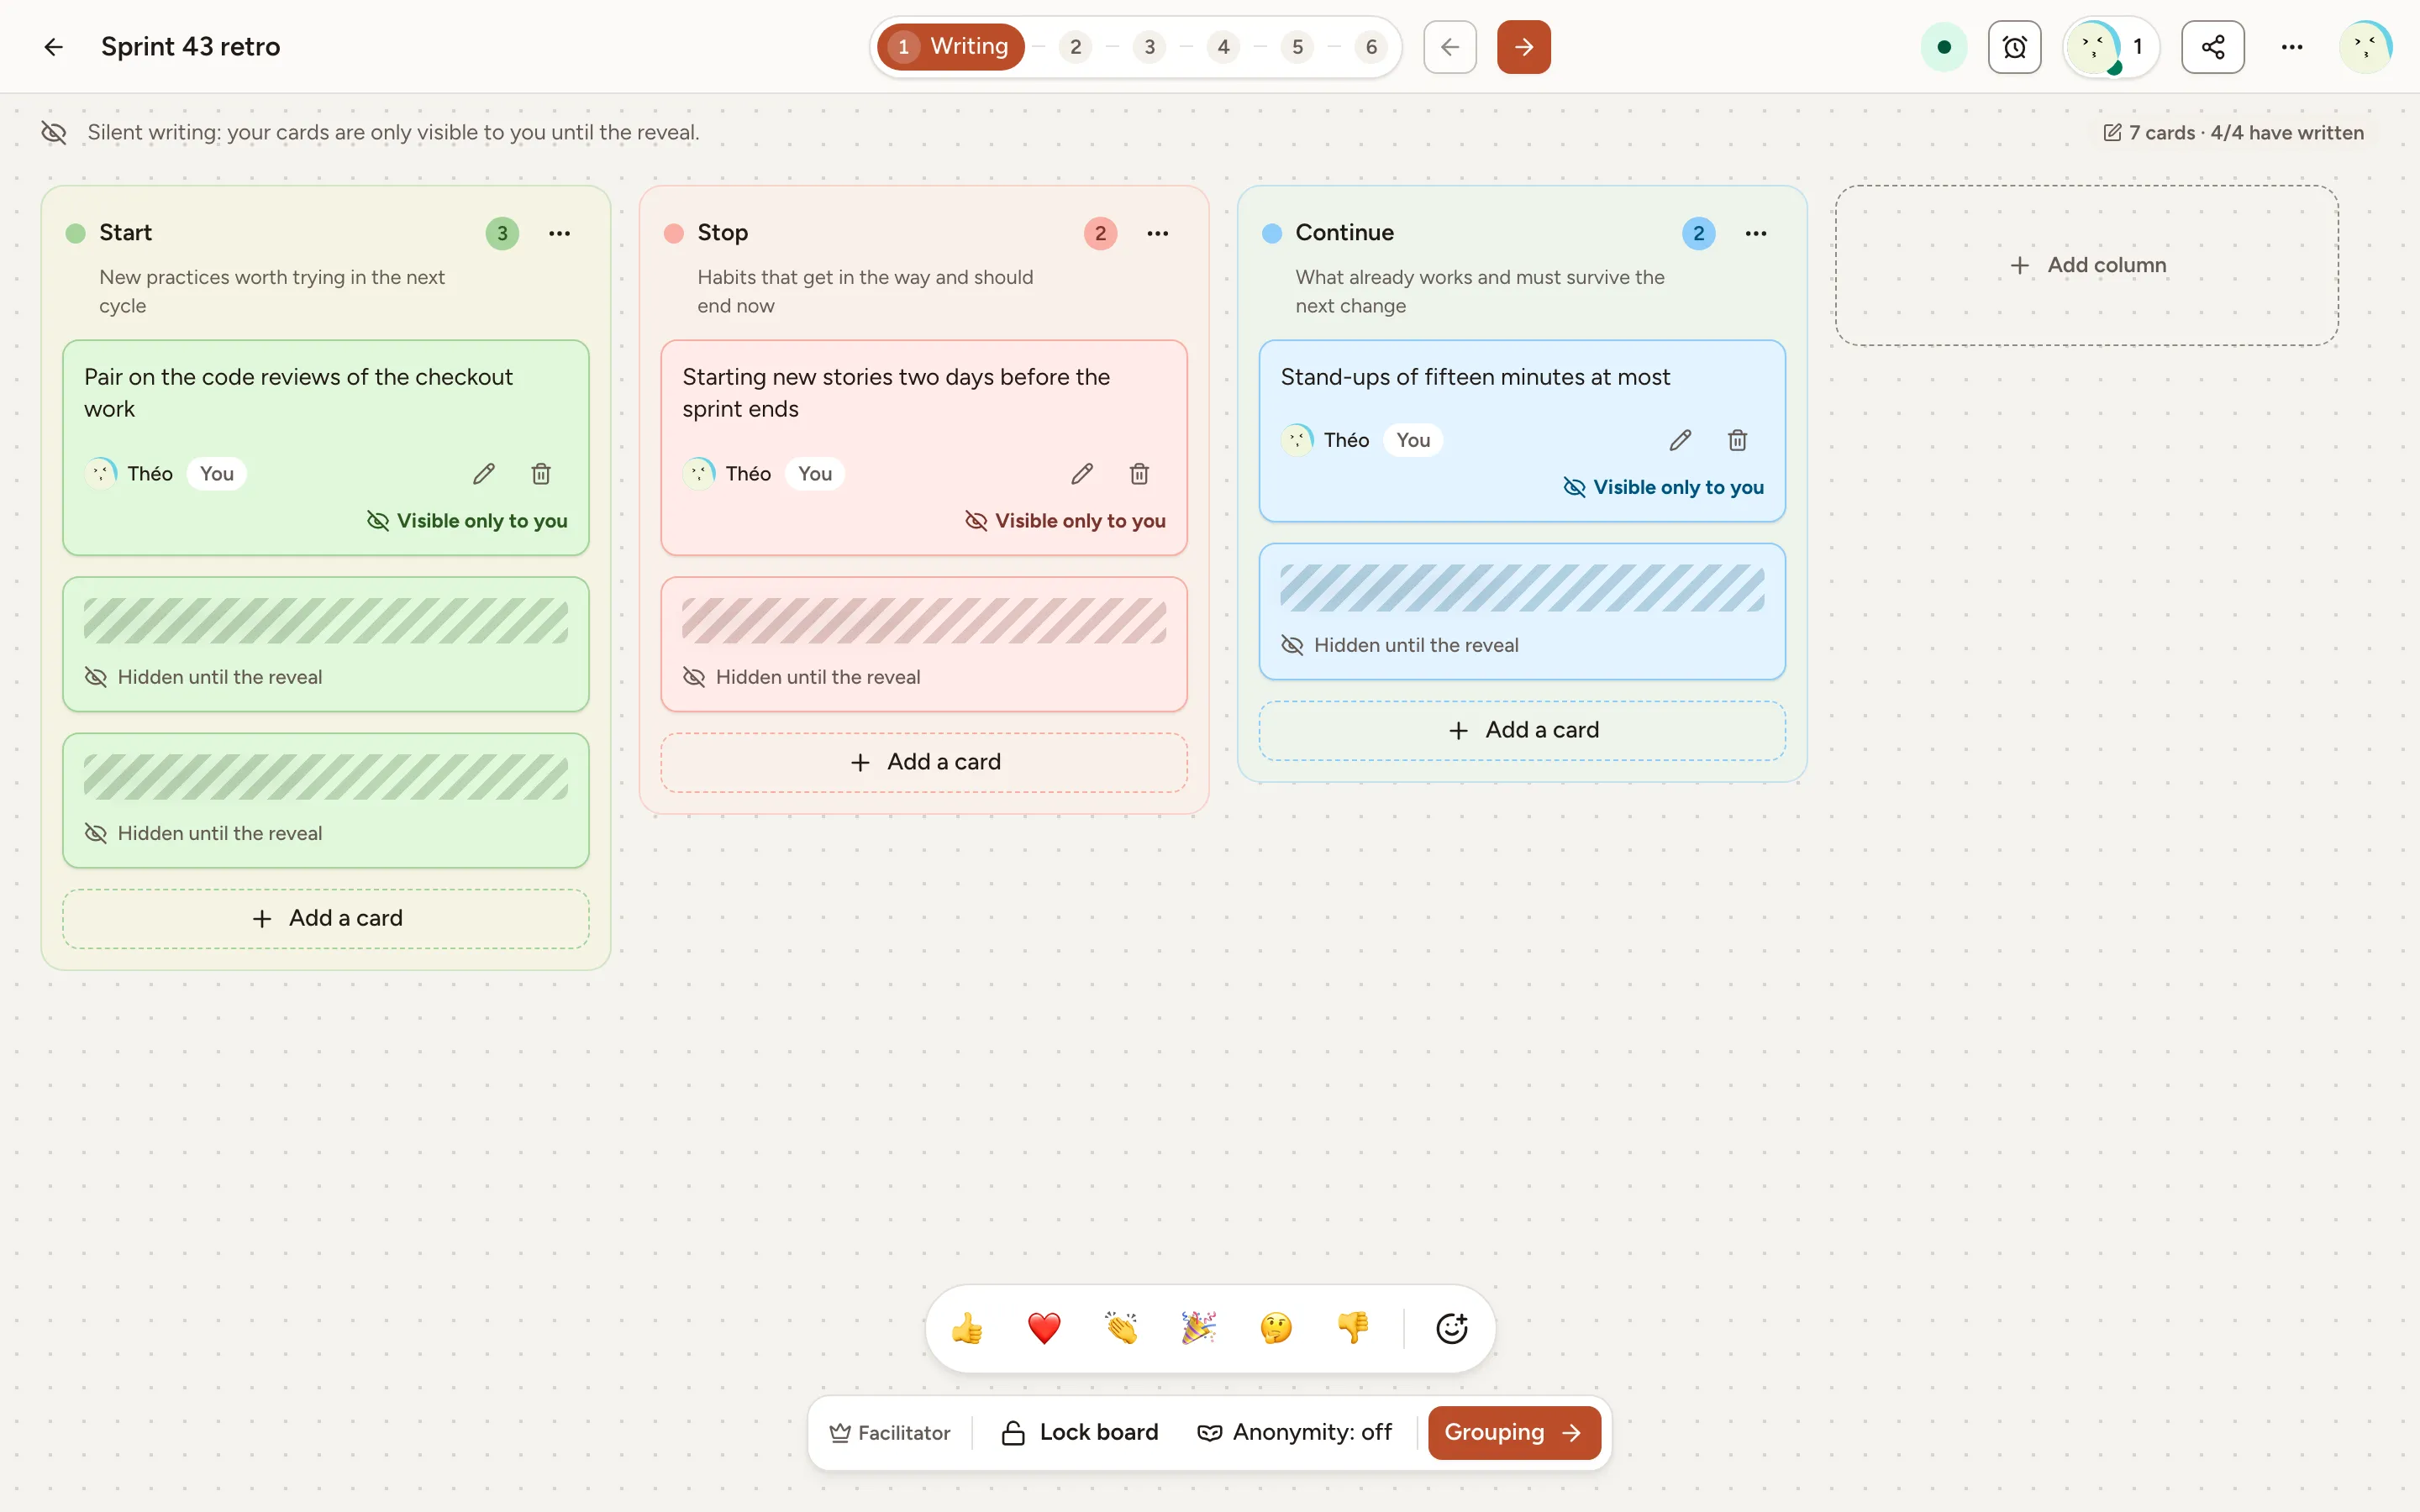This screenshot has width=2420, height=1512.
Task: Delete the Stand-ups of fifteen minutes card
Action: tap(1737, 440)
